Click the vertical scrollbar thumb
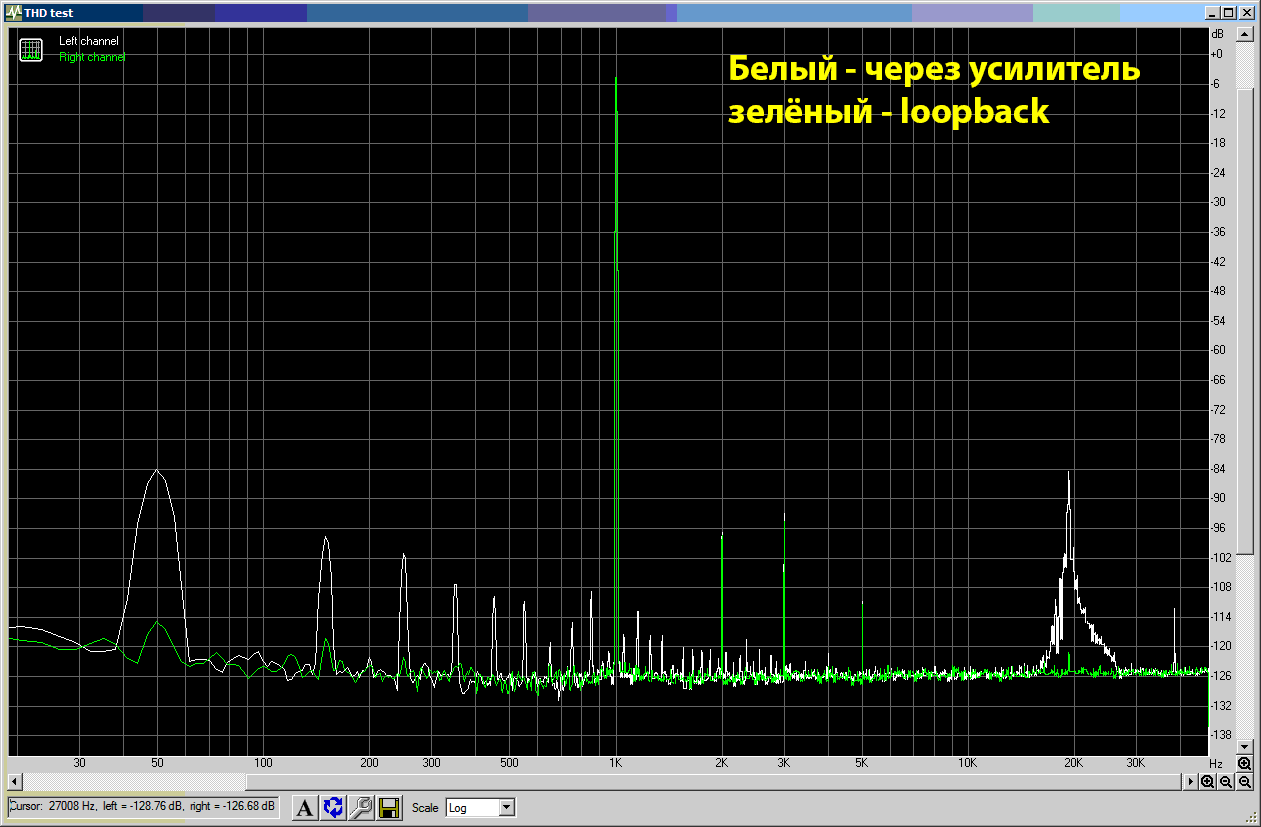The width and height of the screenshot is (1261, 827). pos(1245,320)
